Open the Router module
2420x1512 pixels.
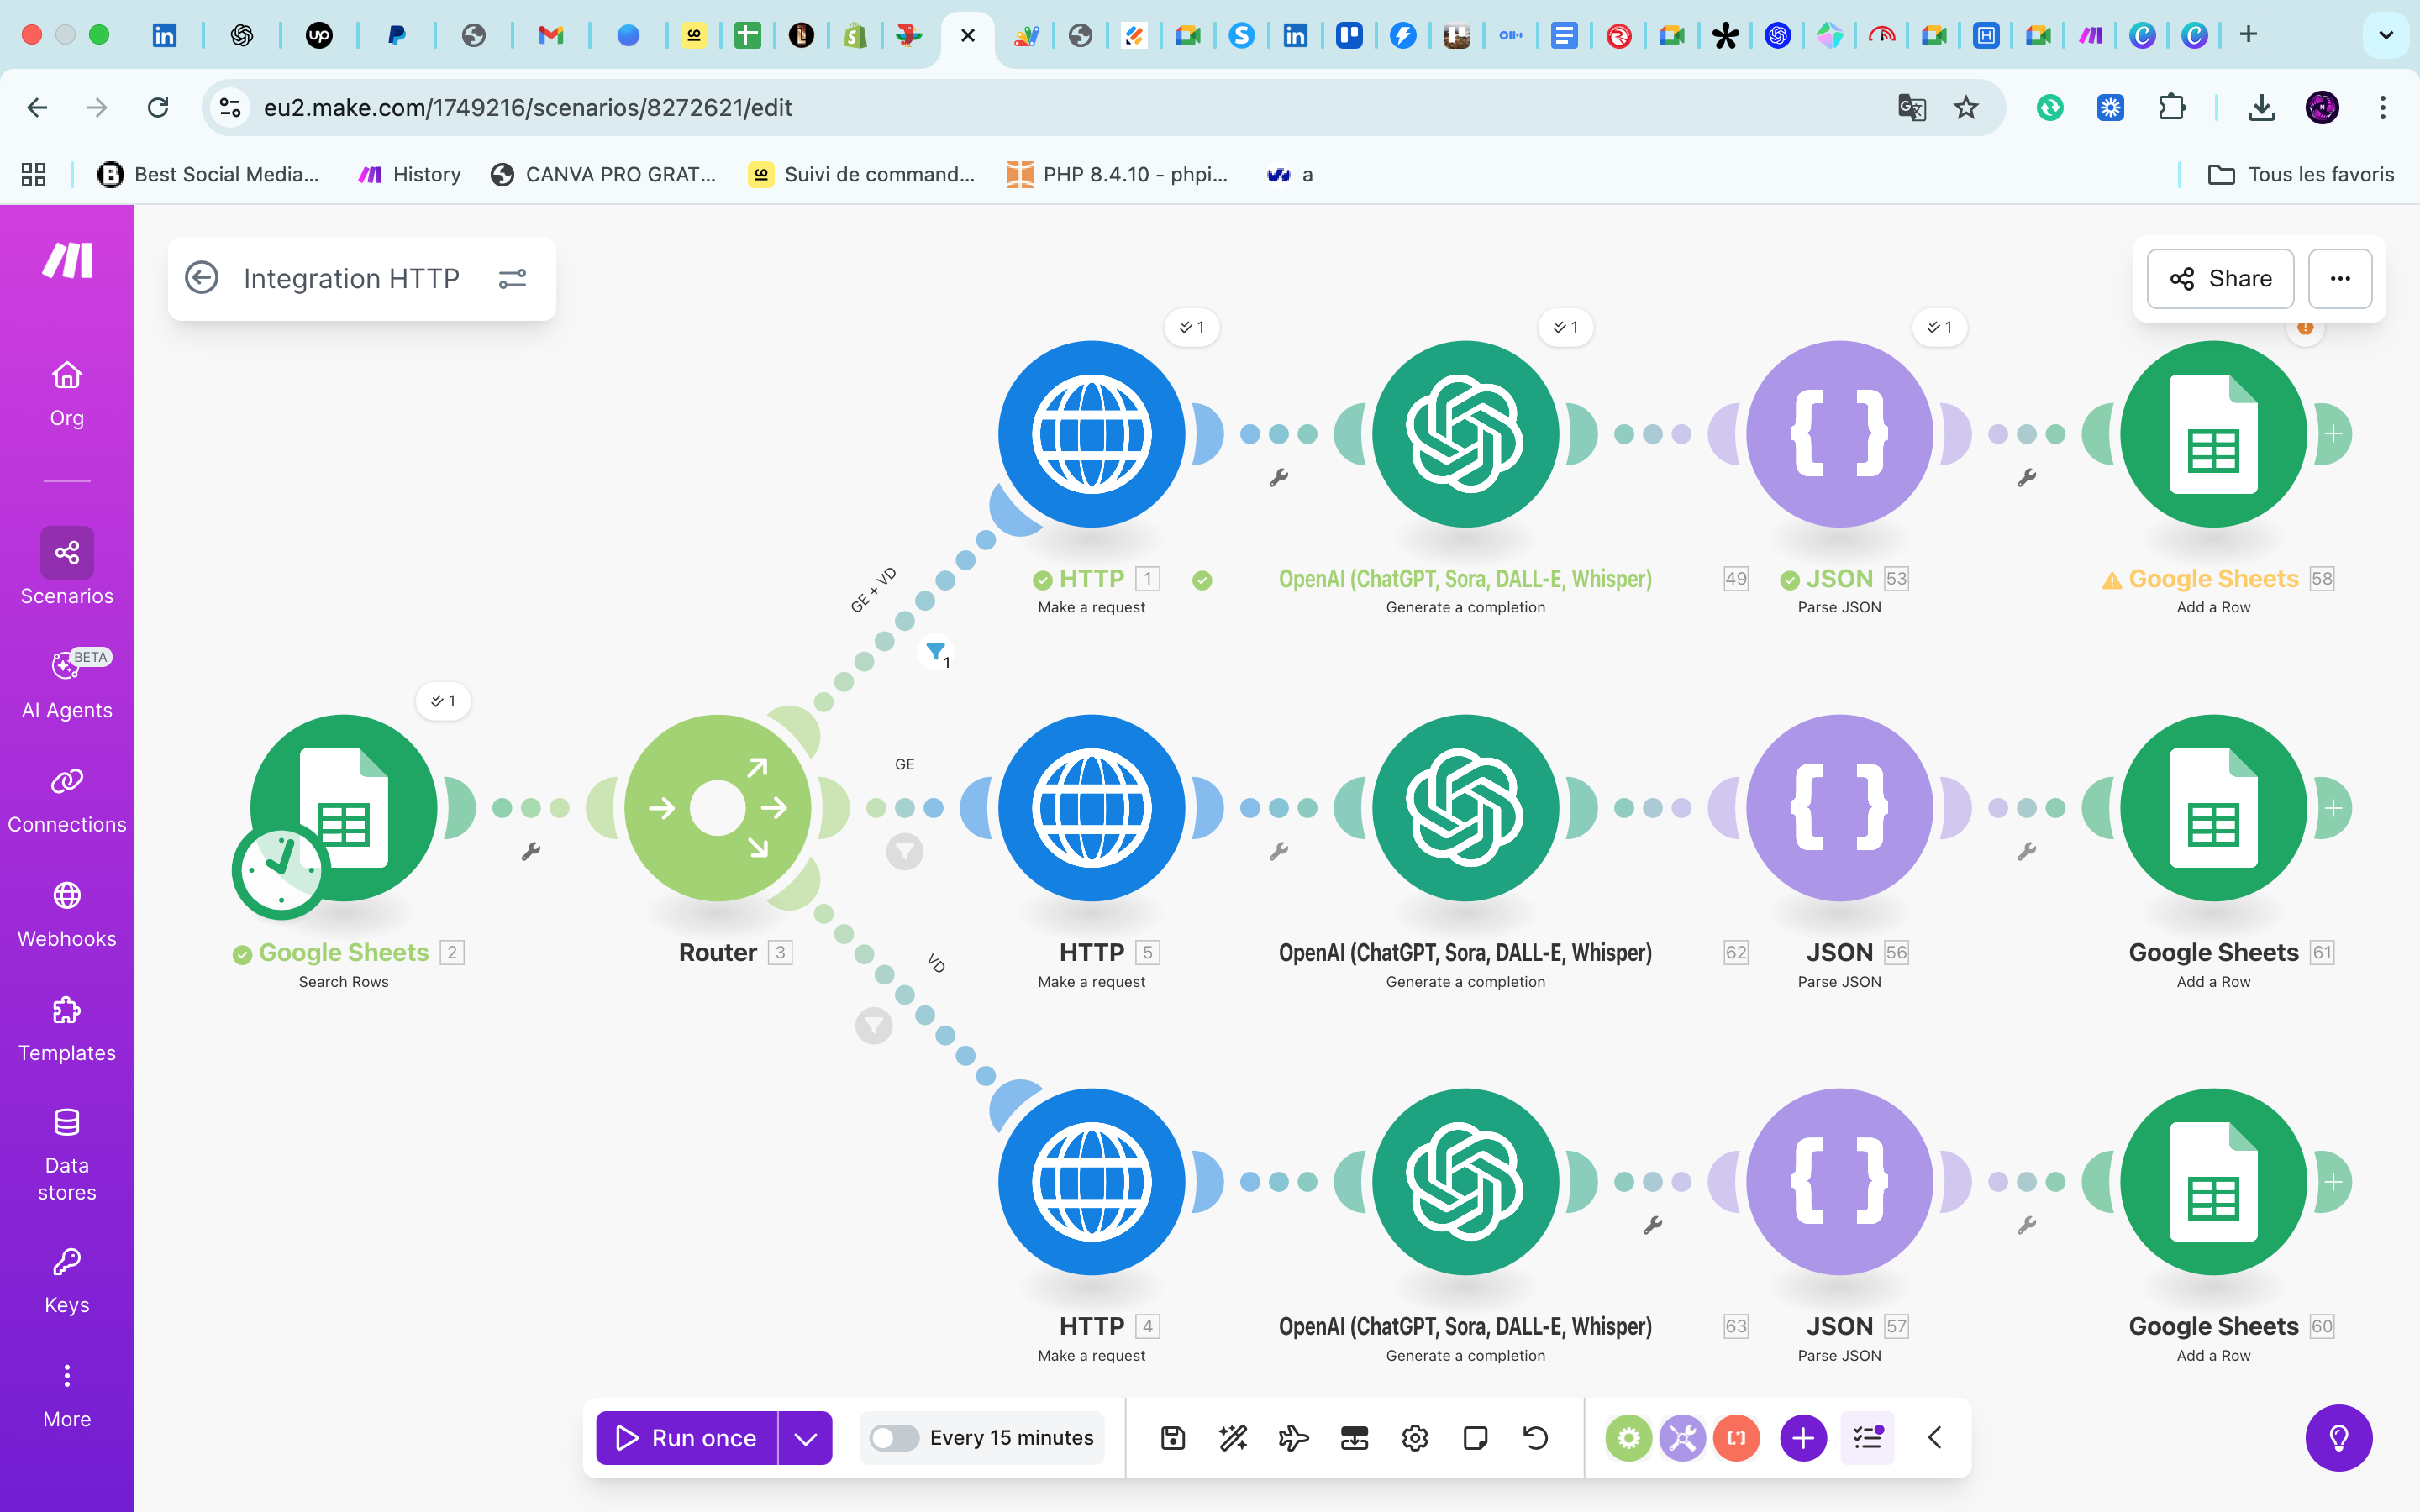click(717, 807)
